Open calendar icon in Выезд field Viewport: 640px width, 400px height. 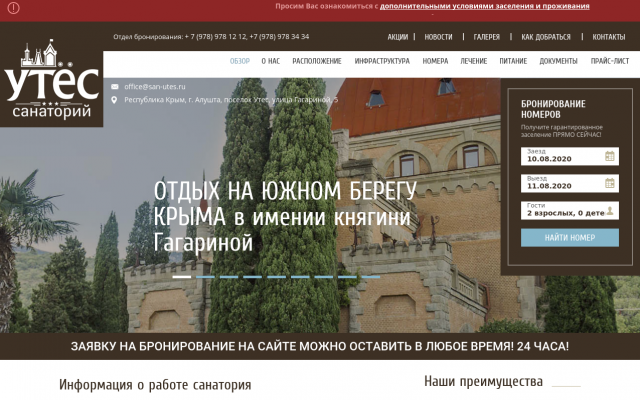coord(609,183)
